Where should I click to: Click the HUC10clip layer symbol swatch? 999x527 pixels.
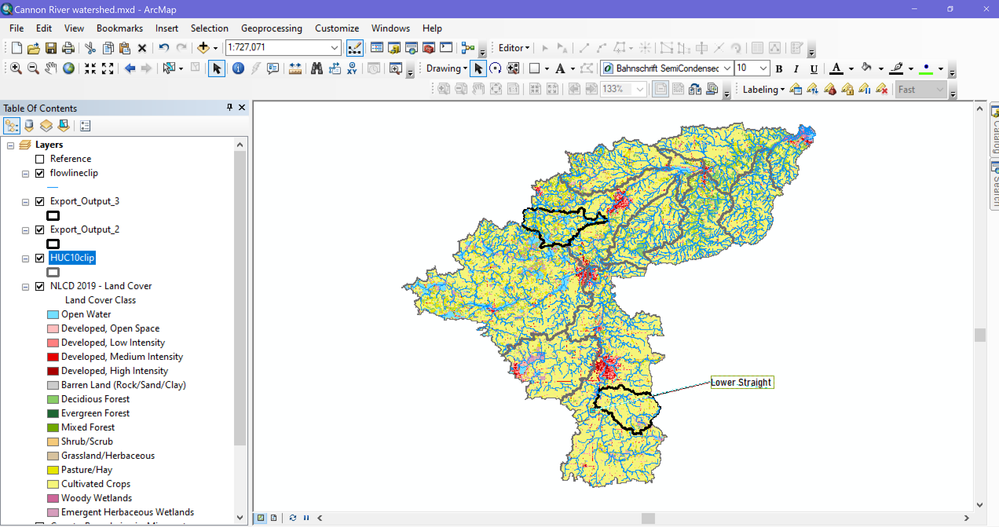(53, 272)
